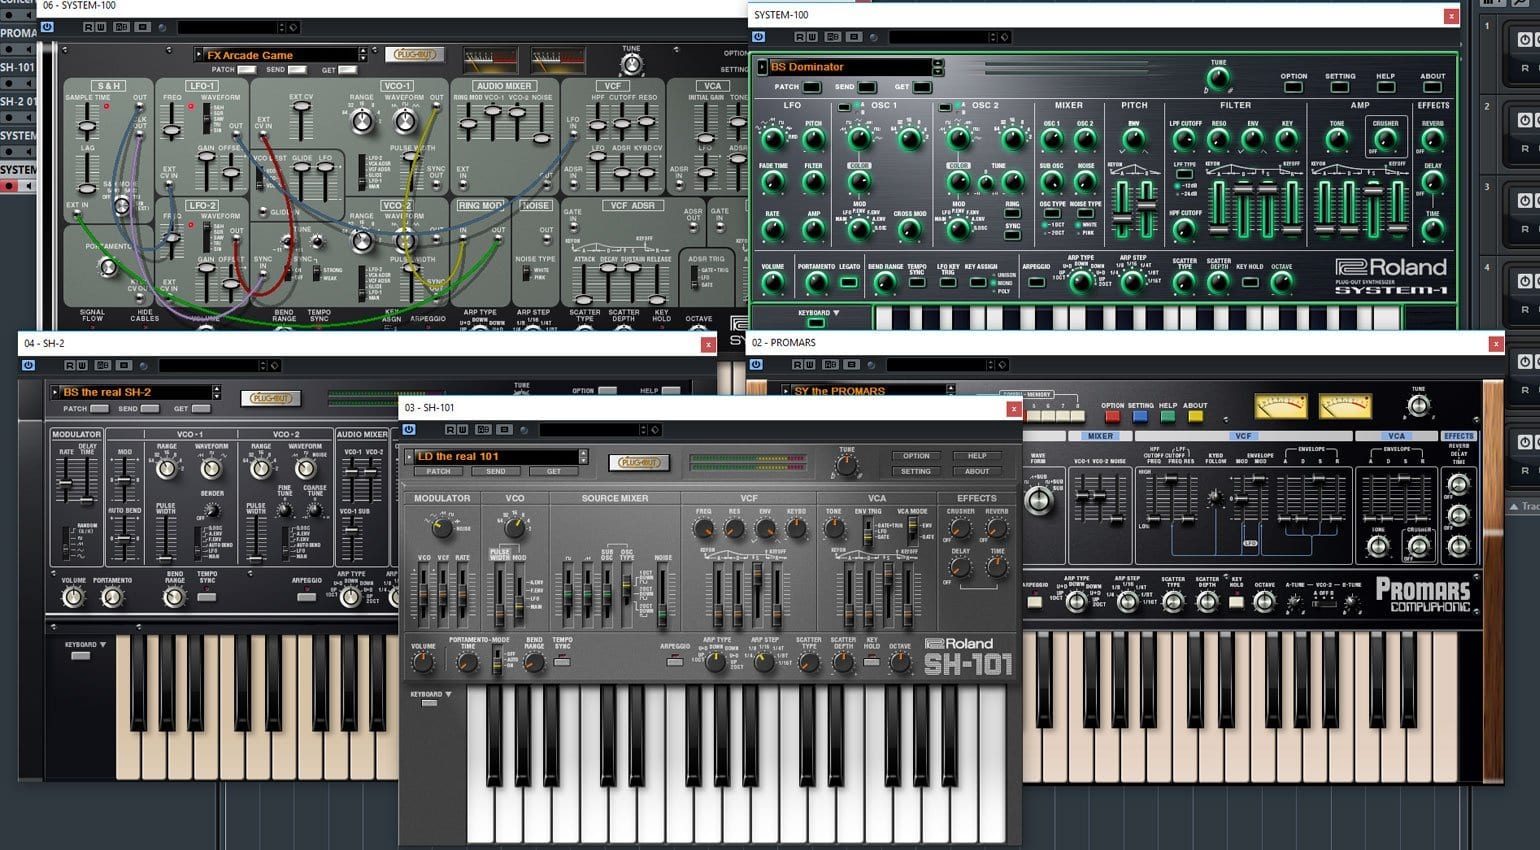The image size is (1540, 850).
Task: Click SYSTEM-100 VCO-1 RANGE knob
Action: [x=363, y=121]
